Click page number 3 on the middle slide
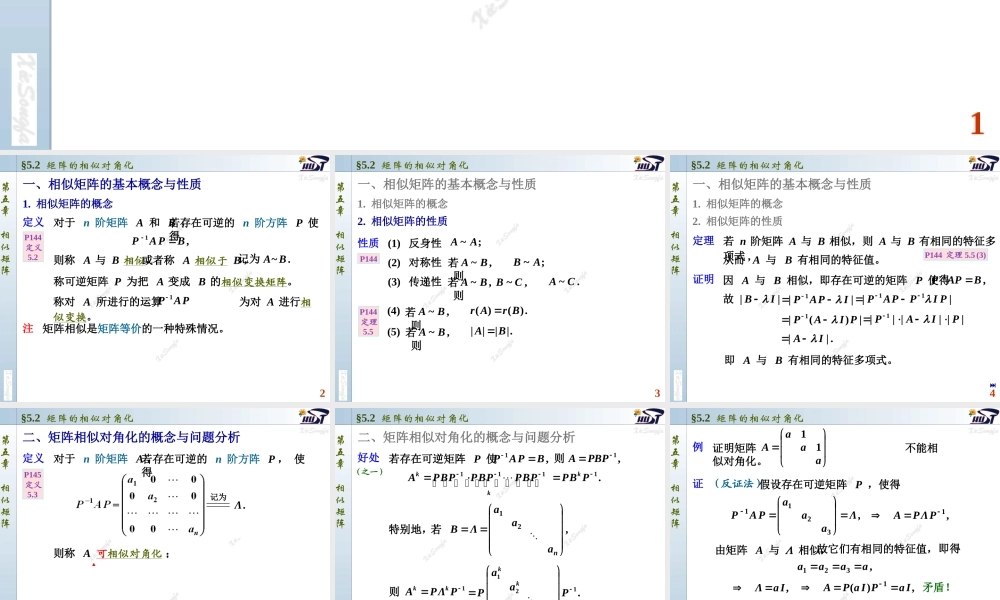This screenshot has height=600, width=1000. click(658, 393)
